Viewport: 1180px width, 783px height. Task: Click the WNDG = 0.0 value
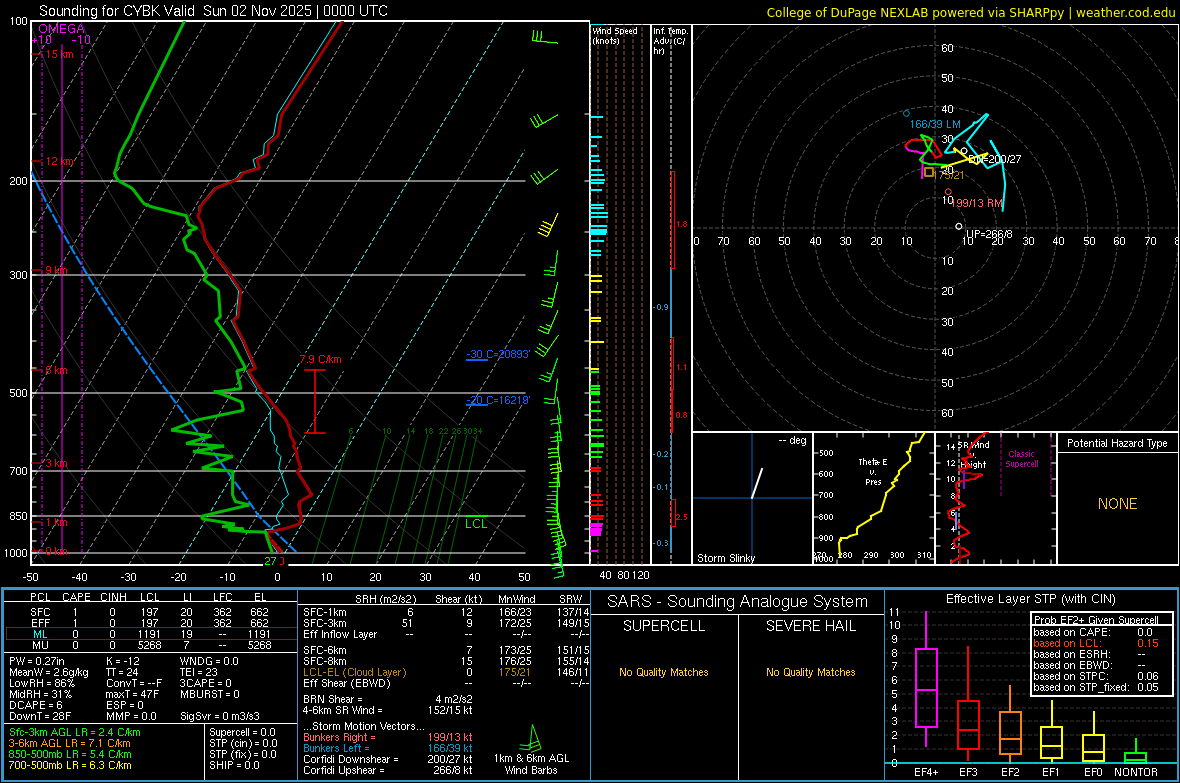[209, 661]
